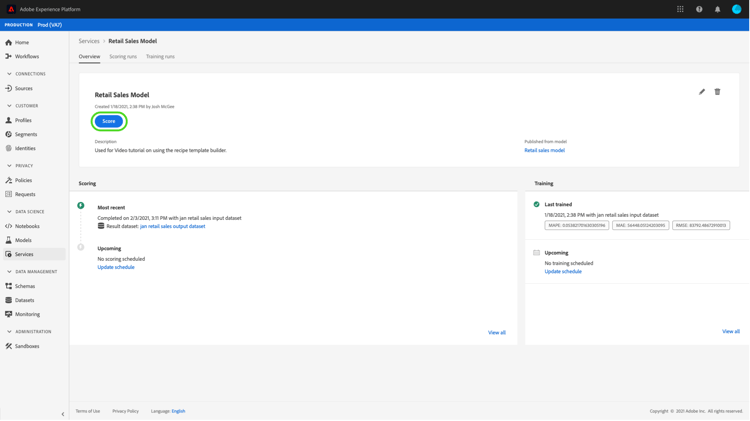The height and width of the screenshot is (421, 750).
Task: Delete service with the trash icon
Action: (717, 92)
